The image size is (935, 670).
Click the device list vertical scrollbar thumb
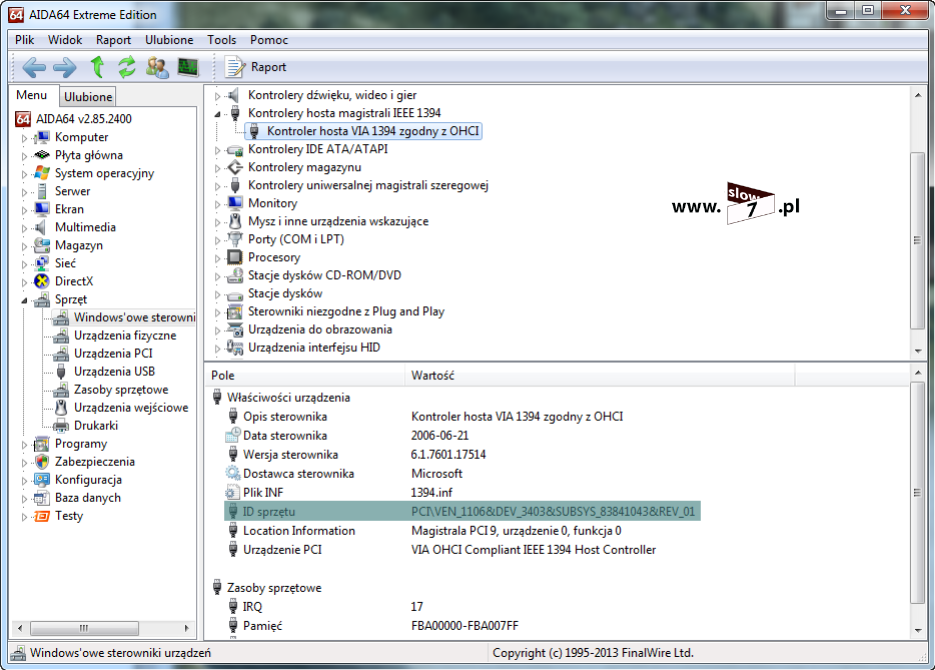[x=917, y=240]
